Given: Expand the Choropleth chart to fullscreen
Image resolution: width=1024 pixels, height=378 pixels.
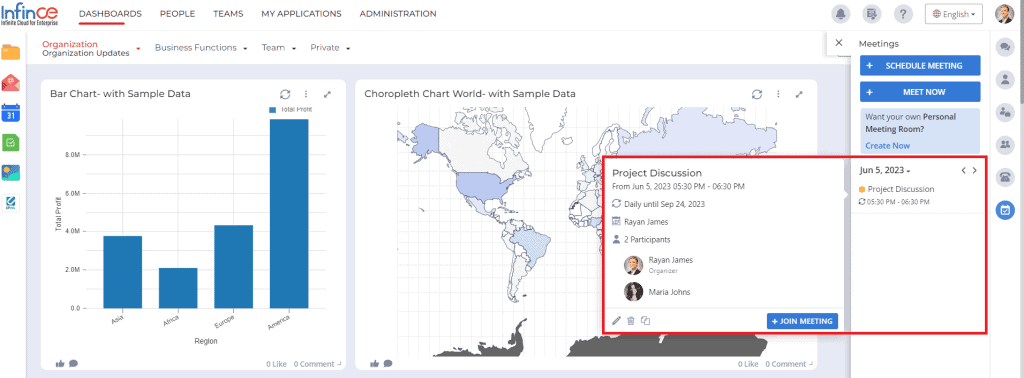Looking at the screenshot, I should tap(799, 94).
